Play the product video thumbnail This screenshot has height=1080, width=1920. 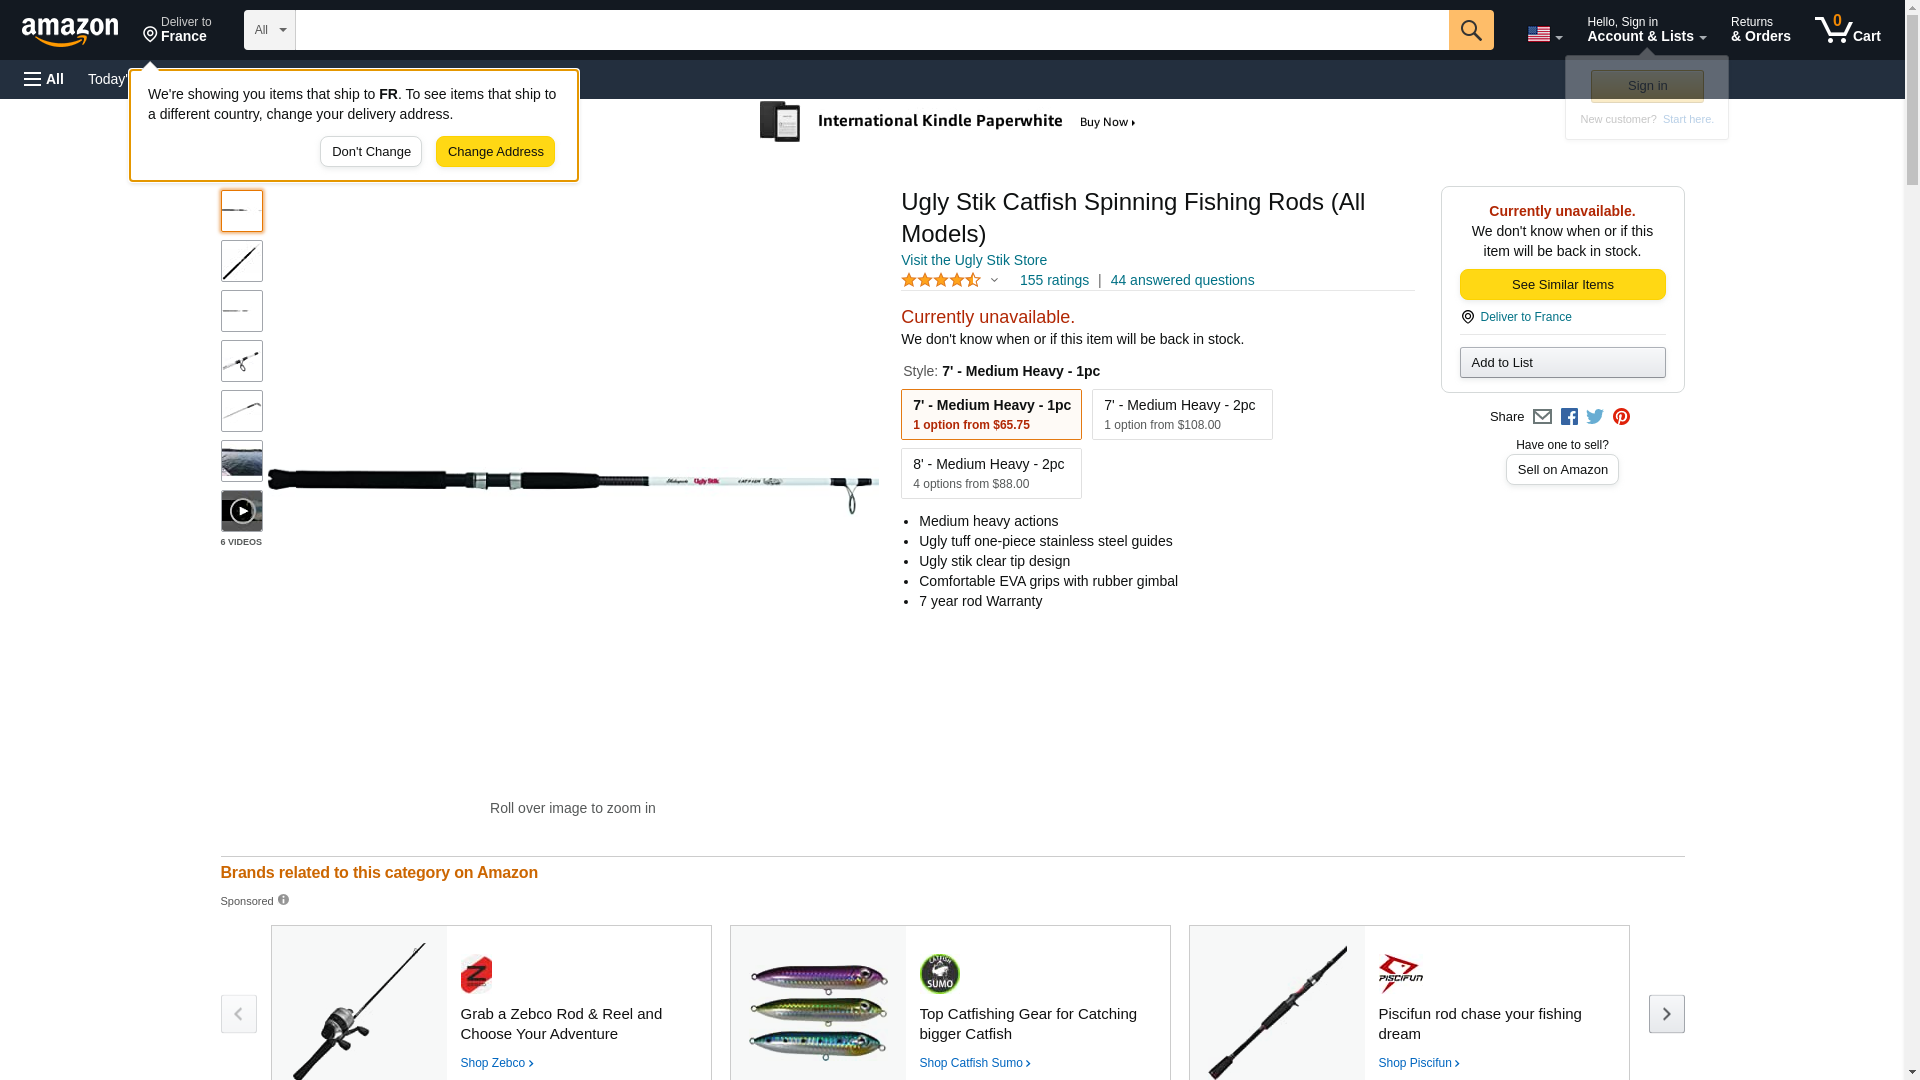point(241,511)
